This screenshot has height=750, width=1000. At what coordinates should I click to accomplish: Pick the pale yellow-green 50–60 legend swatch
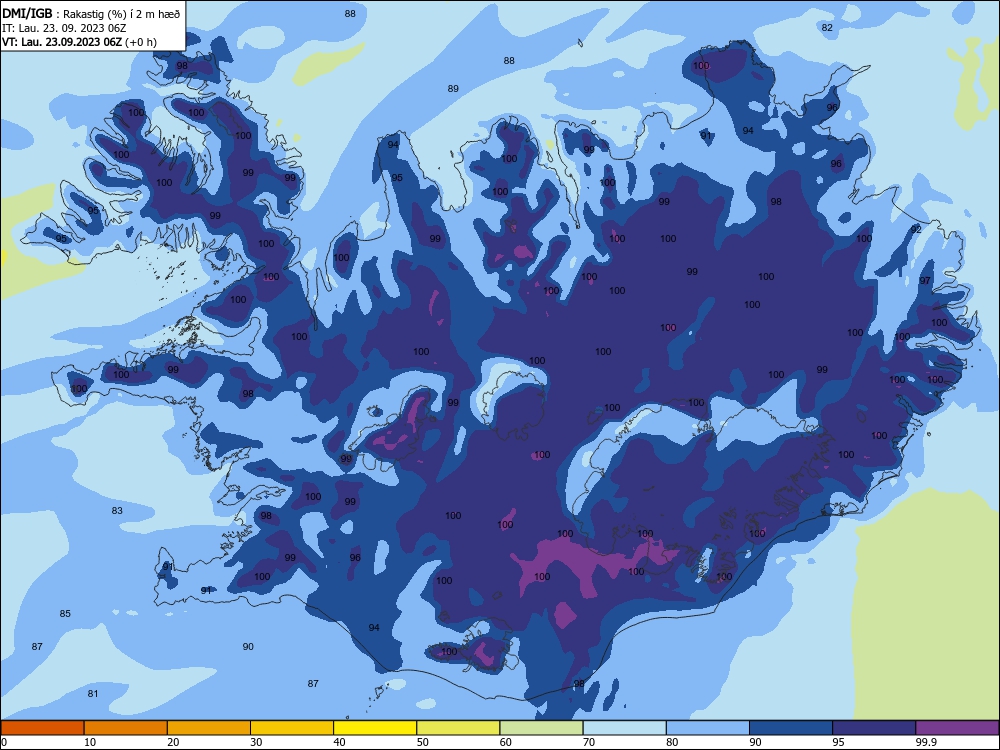click(x=459, y=728)
